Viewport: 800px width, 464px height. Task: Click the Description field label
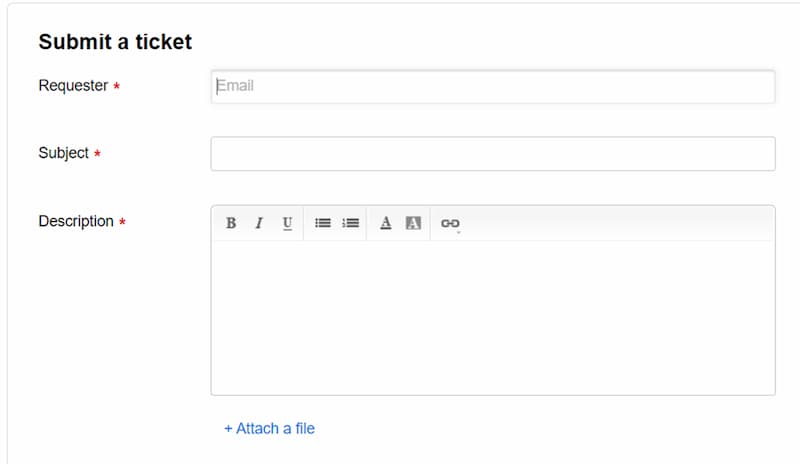click(x=76, y=221)
